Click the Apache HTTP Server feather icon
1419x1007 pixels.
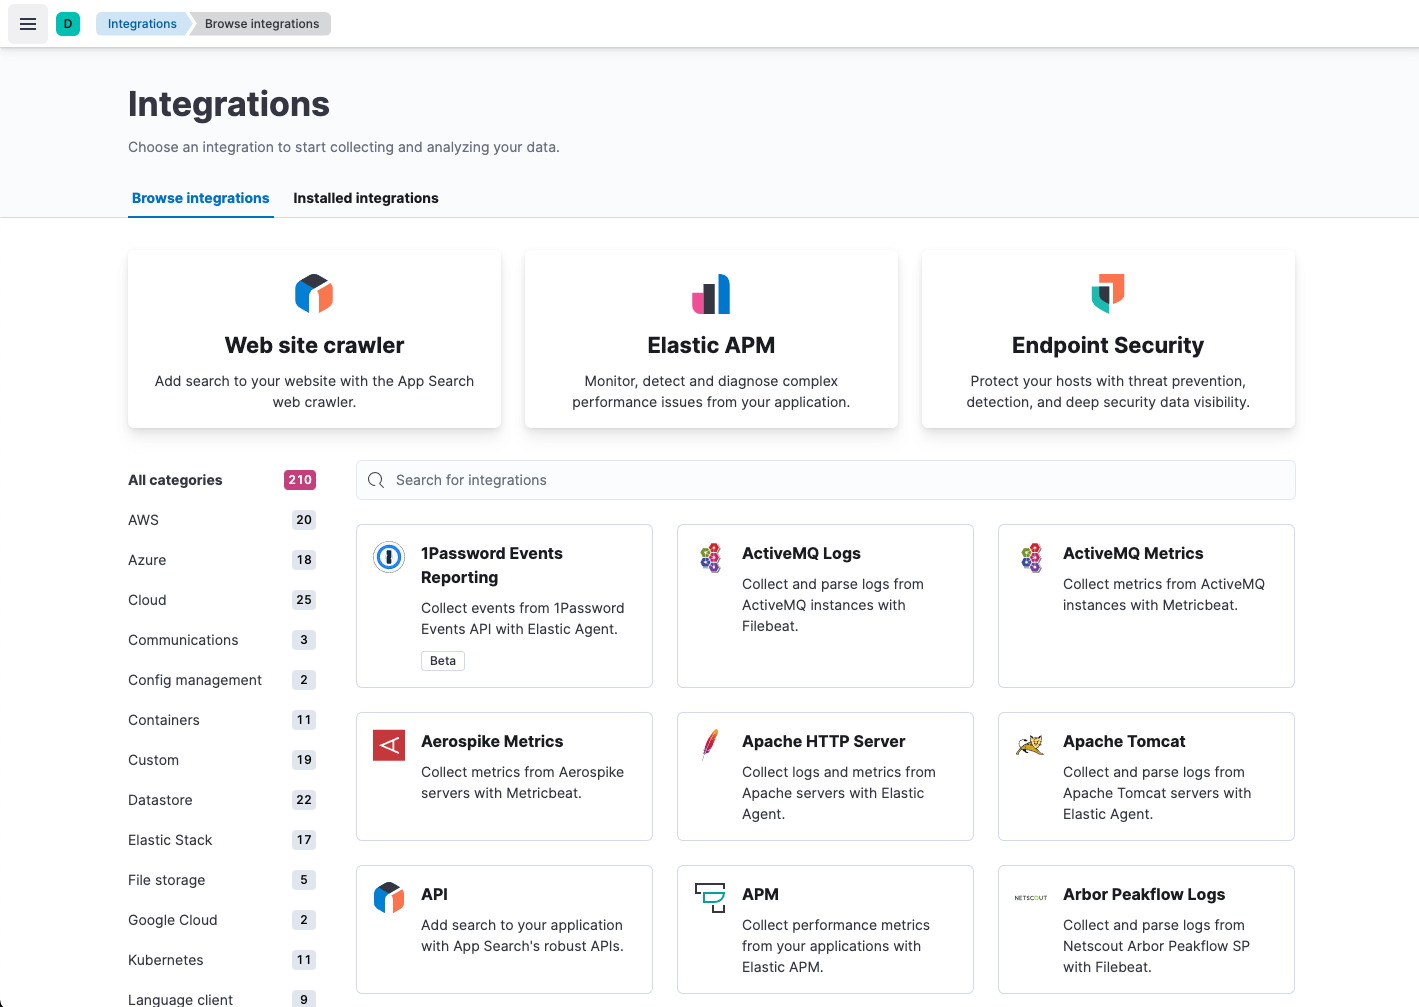tap(710, 745)
